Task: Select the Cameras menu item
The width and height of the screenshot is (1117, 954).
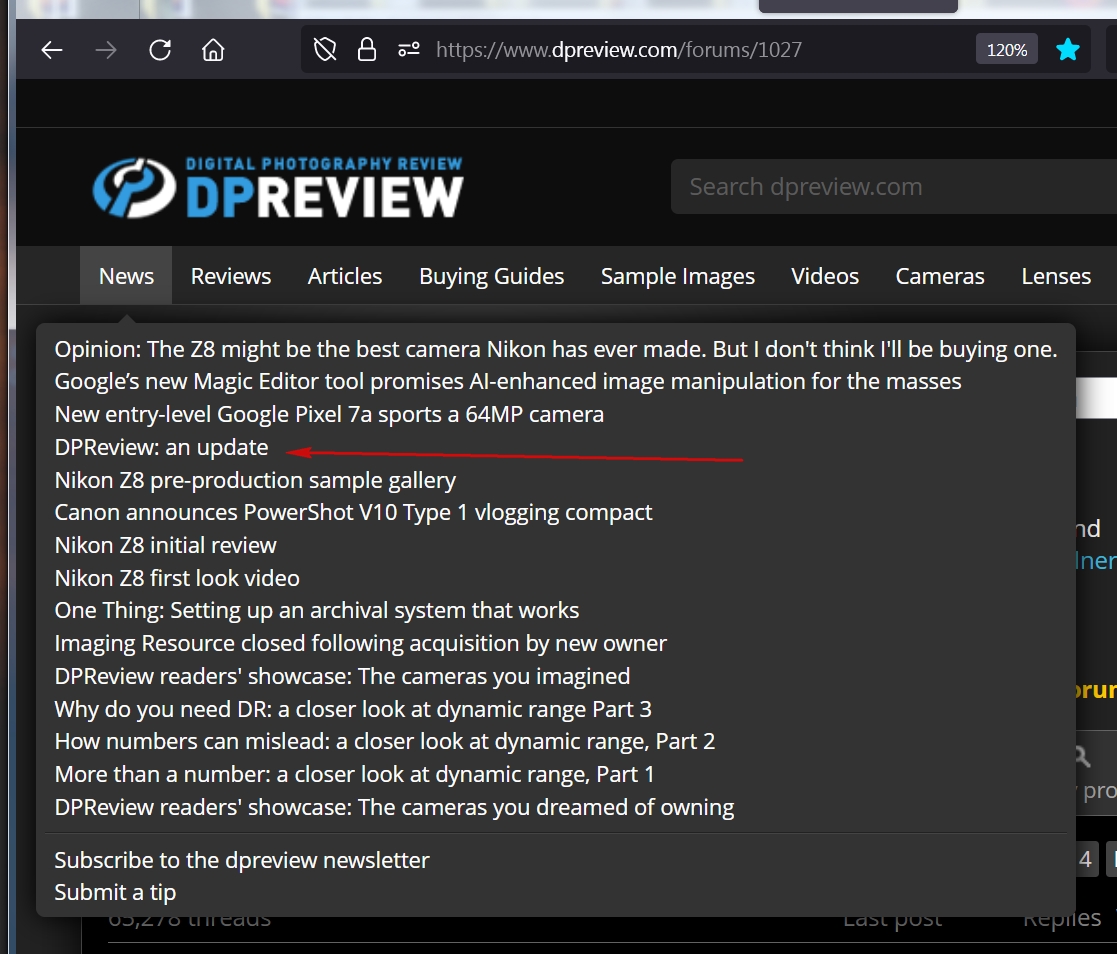Action: pyautogui.click(x=939, y=276)
